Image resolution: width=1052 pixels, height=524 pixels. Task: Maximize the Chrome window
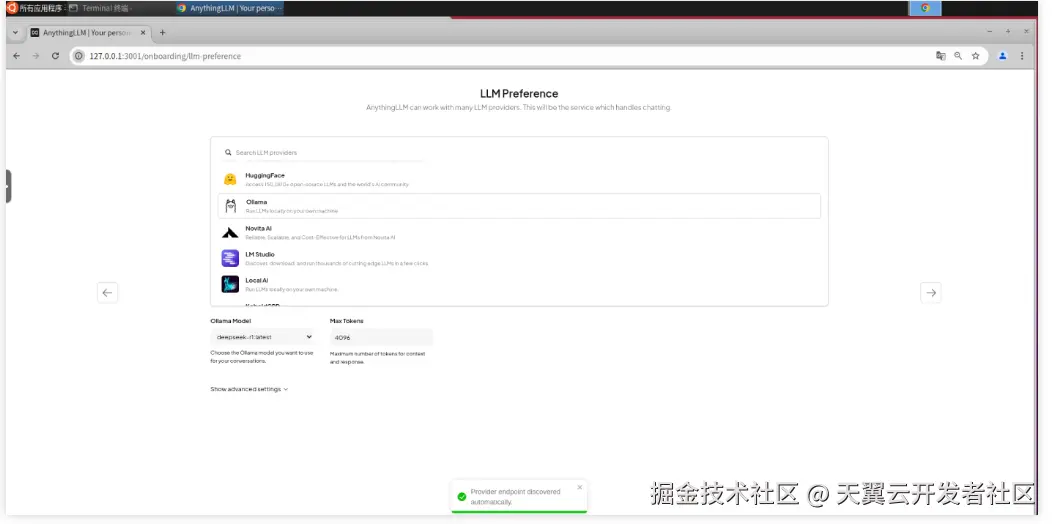(1008, 32)
